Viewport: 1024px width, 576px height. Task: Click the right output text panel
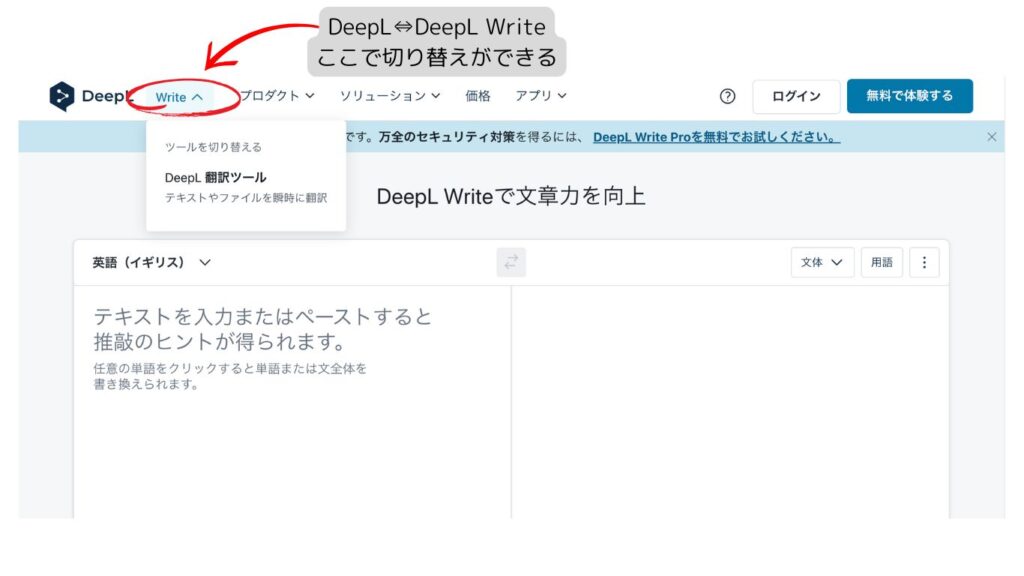(x=730, y=402)
